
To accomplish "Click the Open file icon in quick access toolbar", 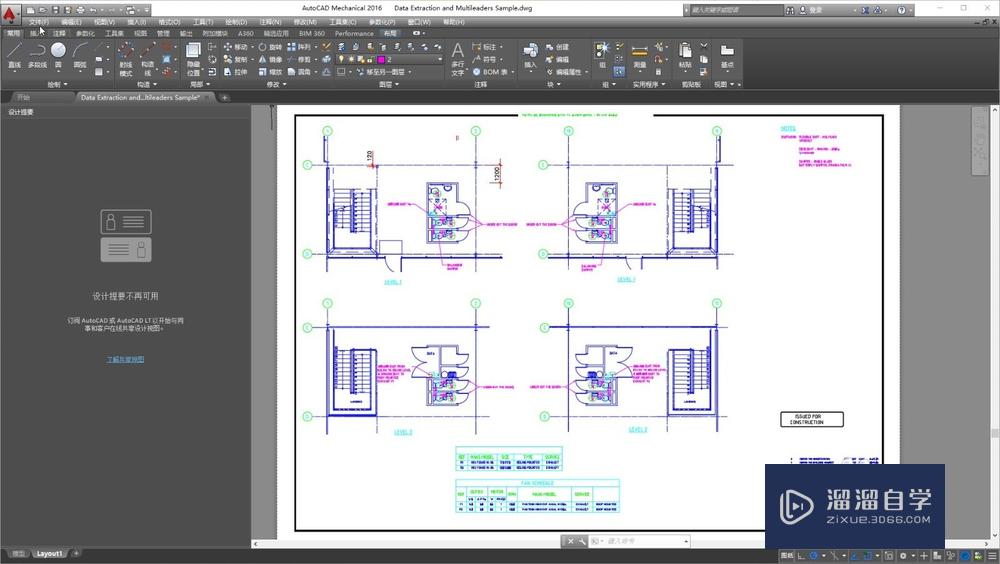I will [43, 10].
